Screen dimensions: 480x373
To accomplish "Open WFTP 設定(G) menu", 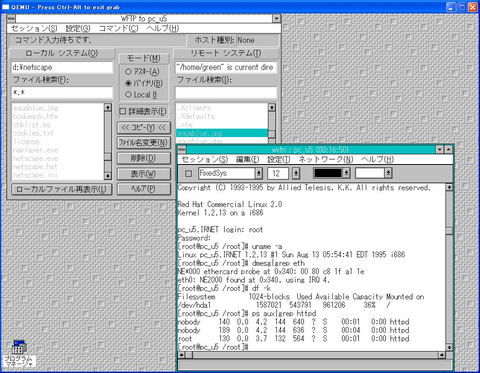I will click(78, 28).
